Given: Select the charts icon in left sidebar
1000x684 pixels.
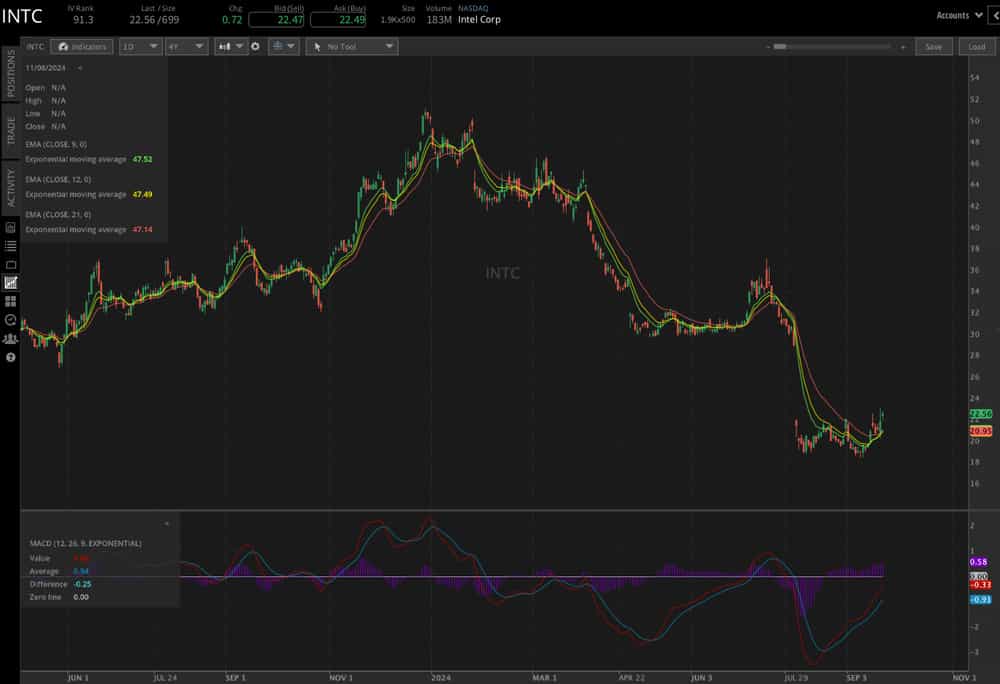Looking at the screenshot, I should tap(11, 283).
